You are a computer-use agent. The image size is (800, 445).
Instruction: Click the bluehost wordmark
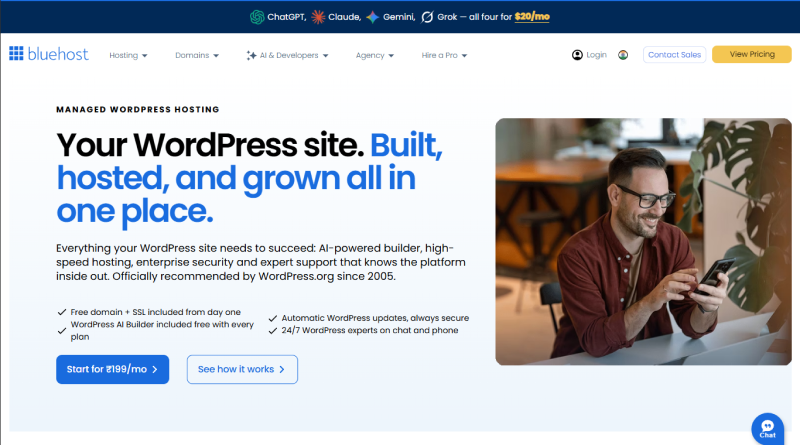tap(58, 54)
